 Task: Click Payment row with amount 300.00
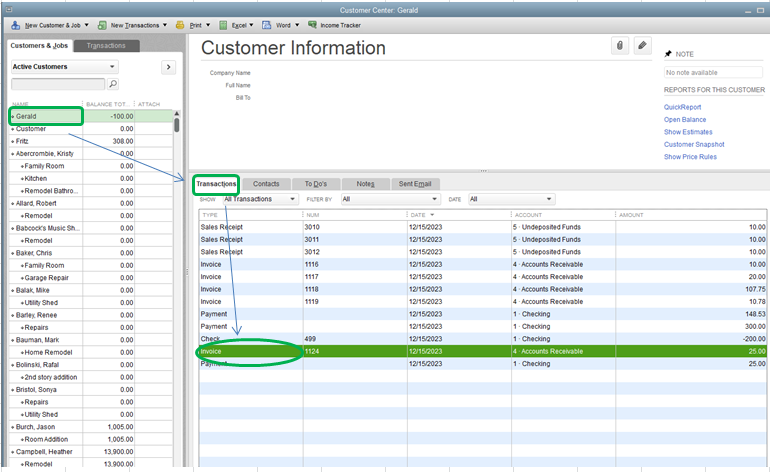tap(482, 327)
